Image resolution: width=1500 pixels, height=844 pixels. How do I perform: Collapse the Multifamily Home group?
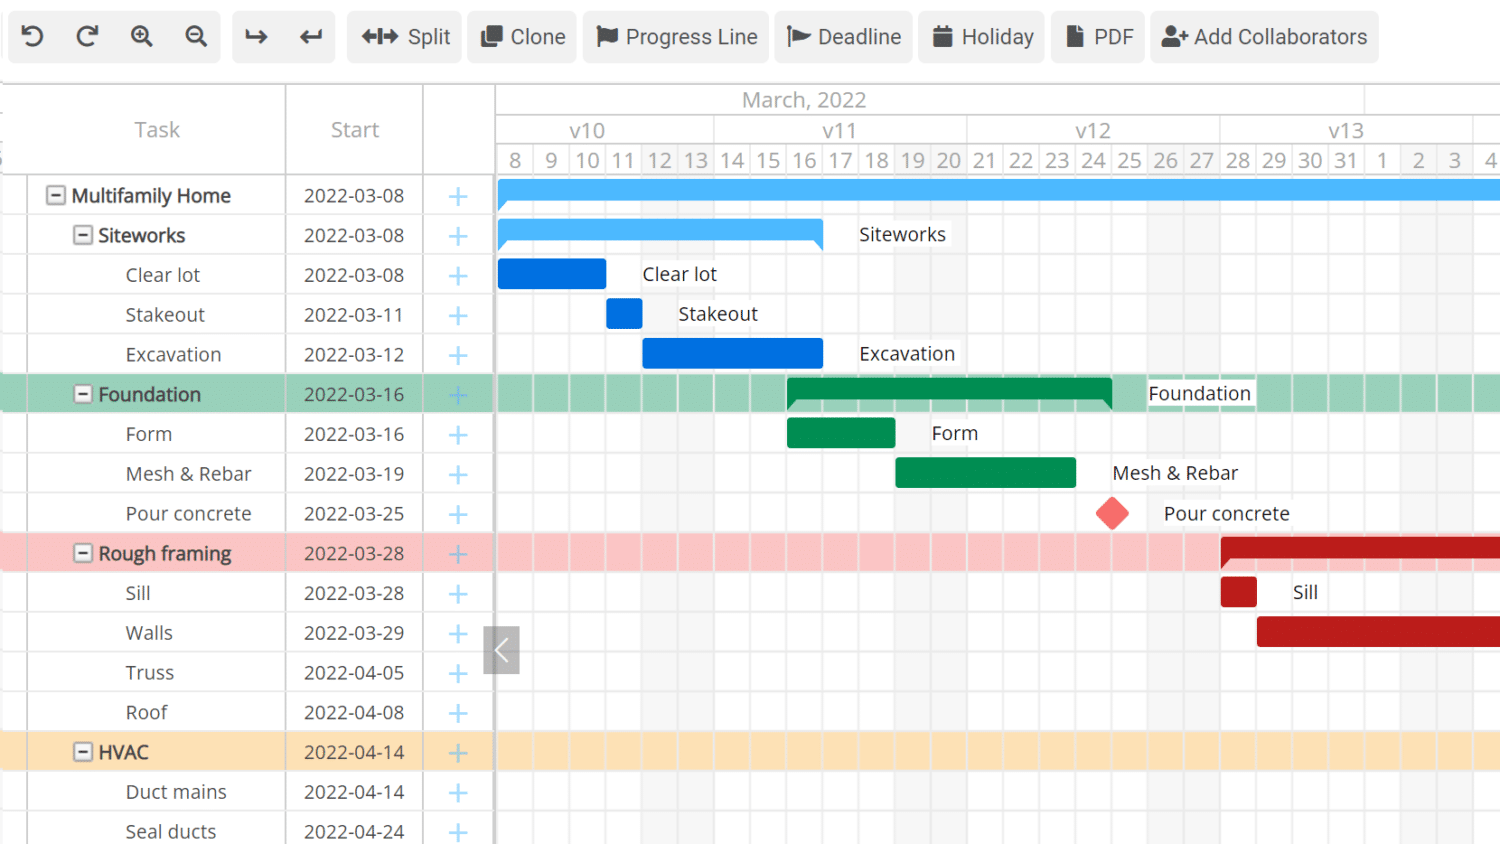56,196
